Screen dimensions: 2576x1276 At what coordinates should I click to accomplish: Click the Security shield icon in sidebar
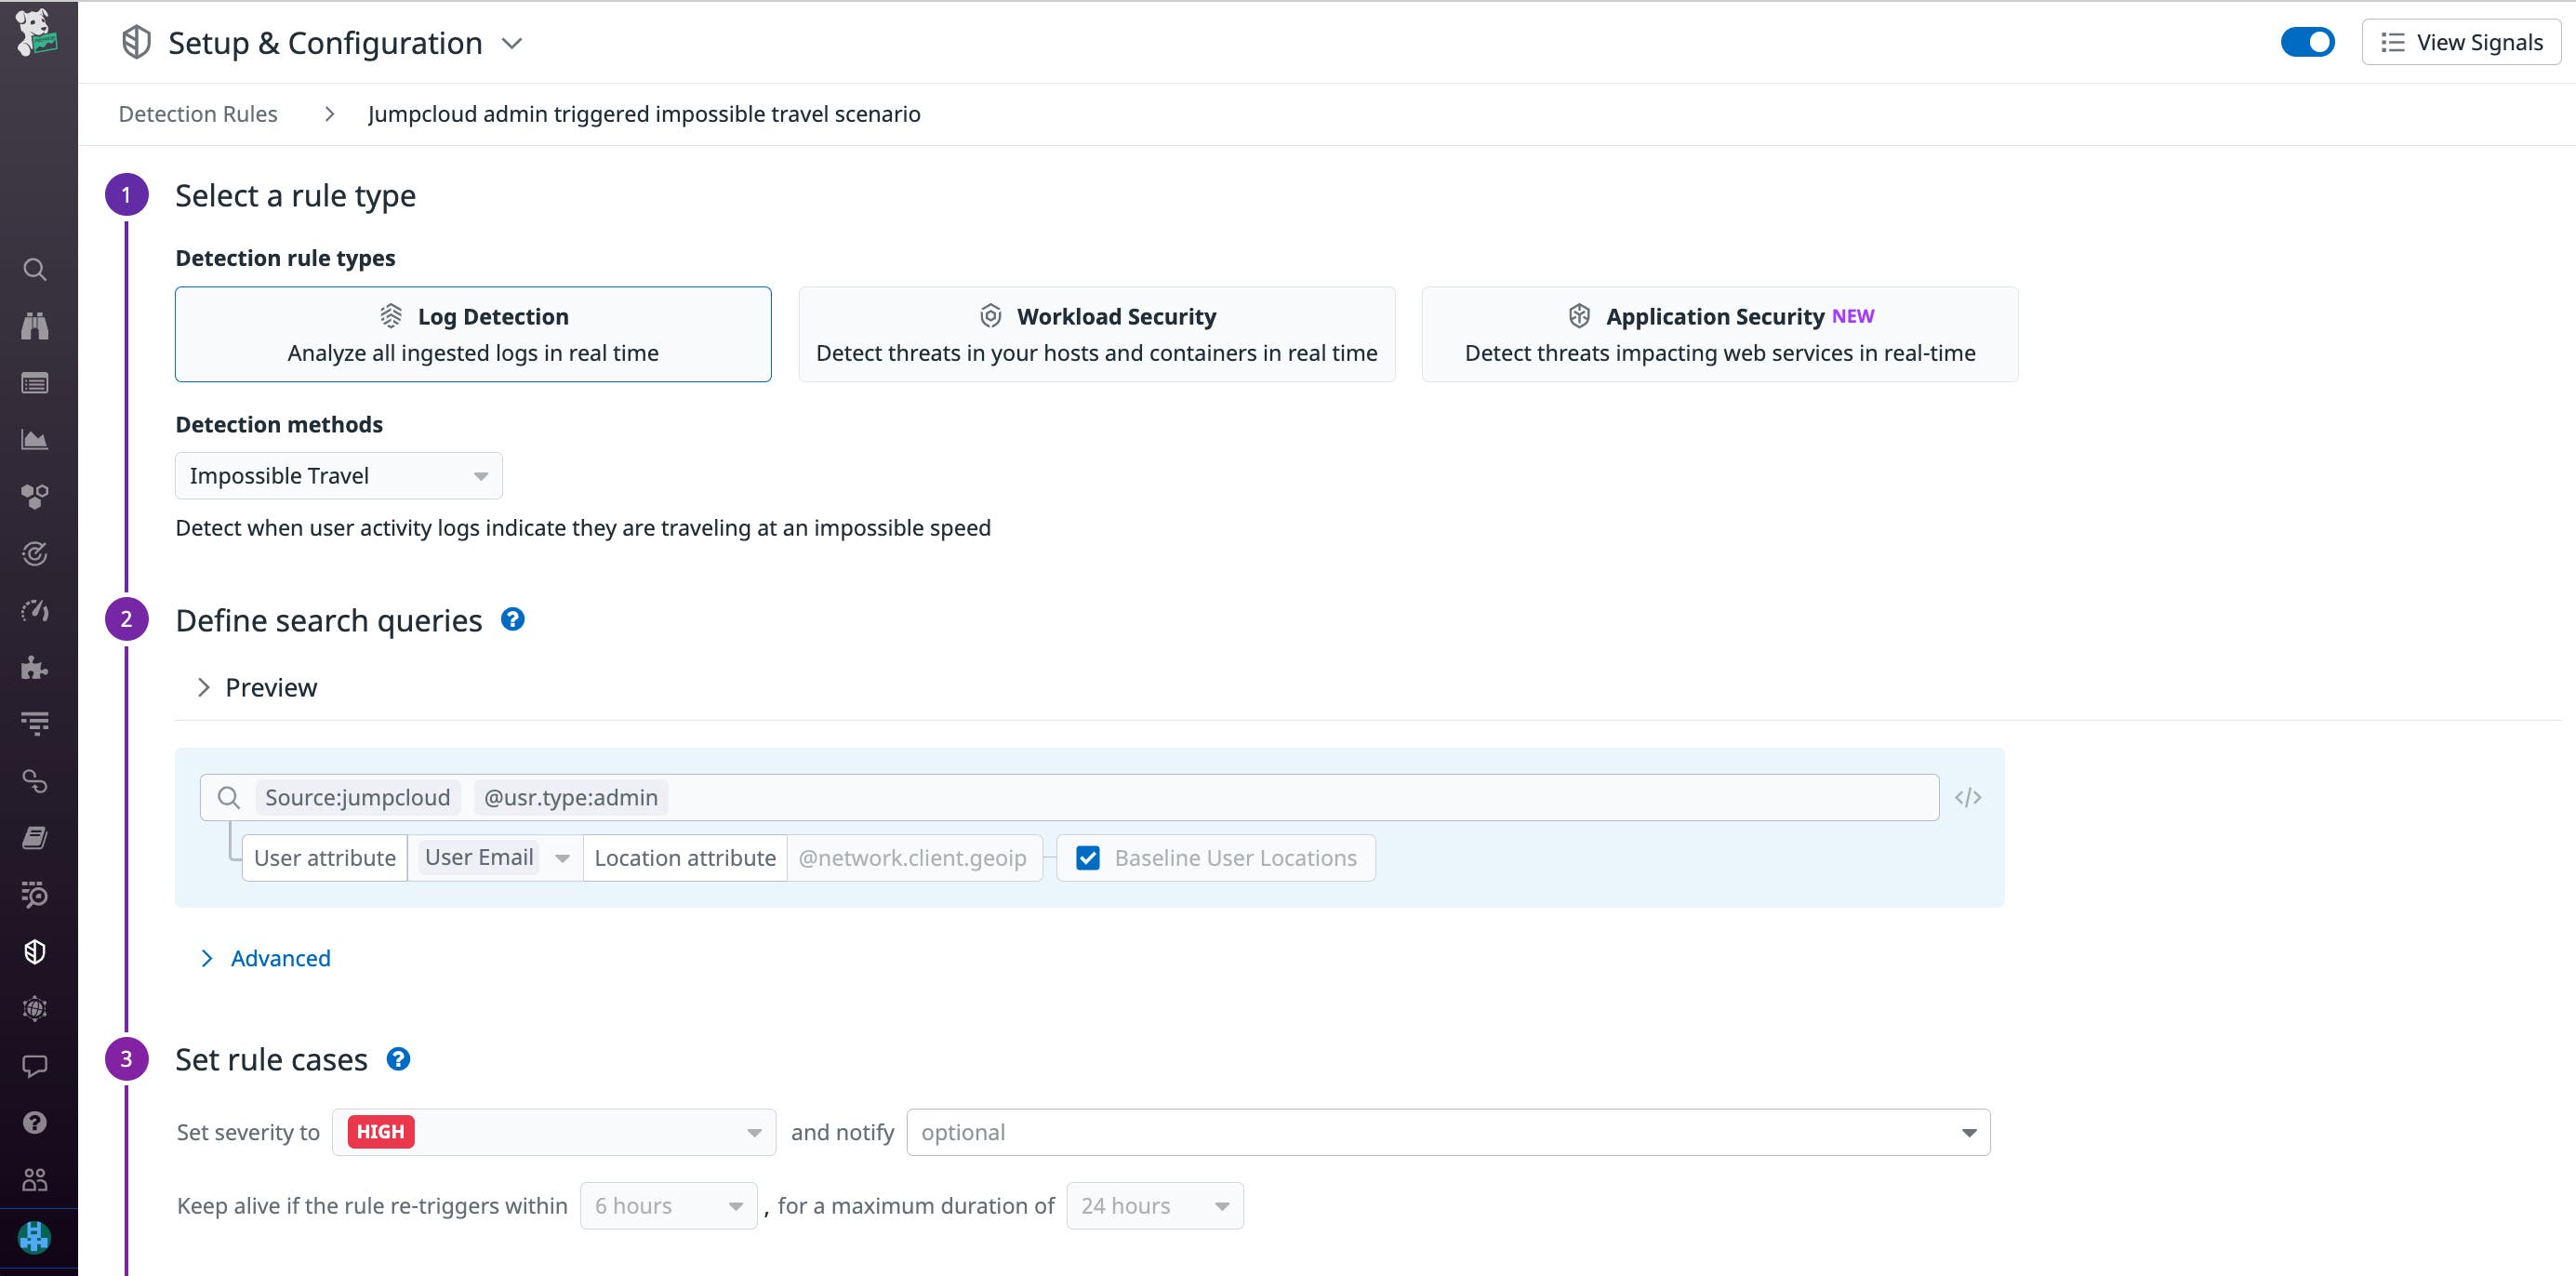click(x=35, y=951)
